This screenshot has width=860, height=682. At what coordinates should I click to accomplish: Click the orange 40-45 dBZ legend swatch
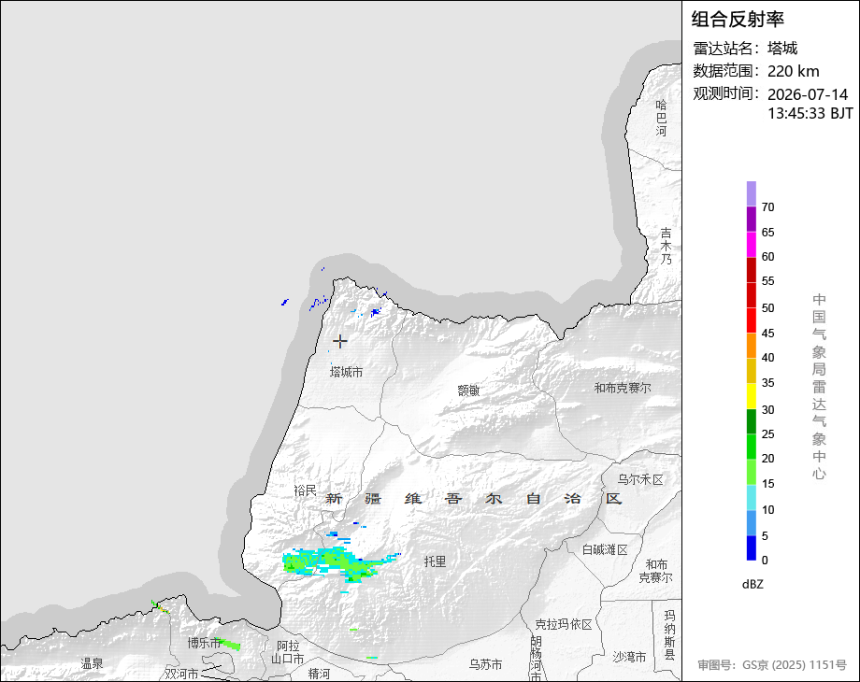[x=751, y=346]
